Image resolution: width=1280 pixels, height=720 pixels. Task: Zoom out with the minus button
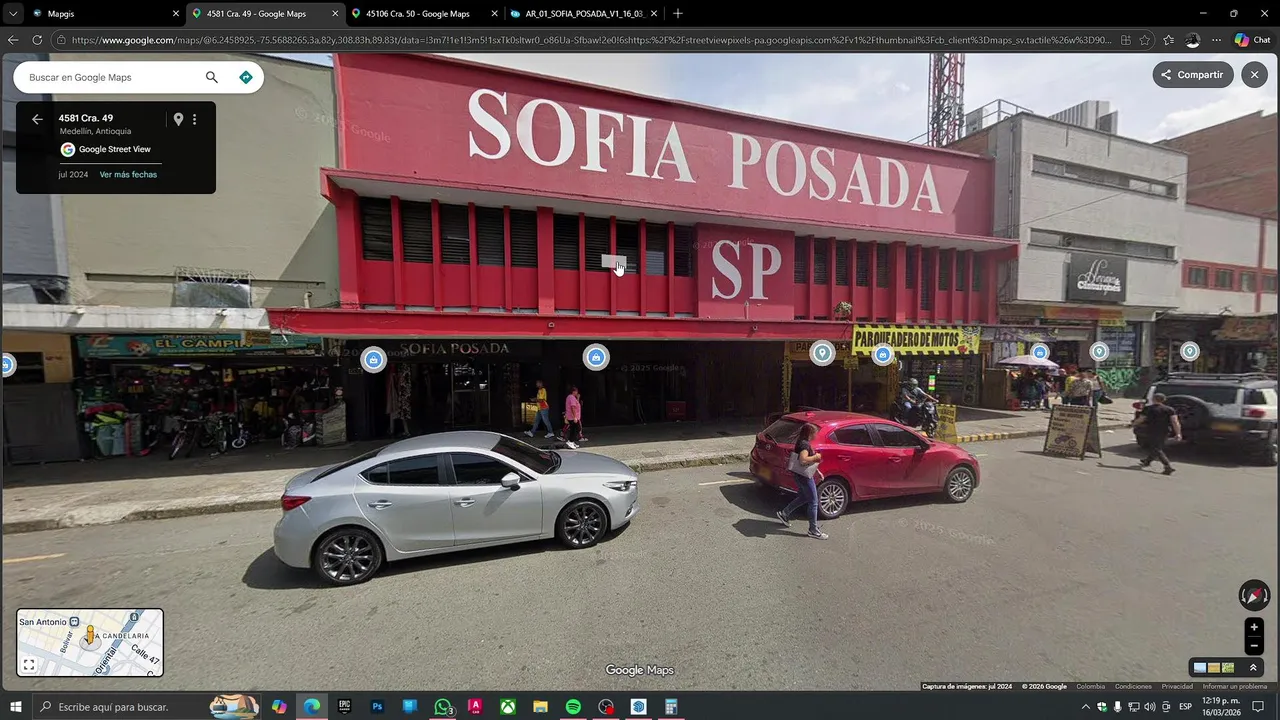point(1254,646)
